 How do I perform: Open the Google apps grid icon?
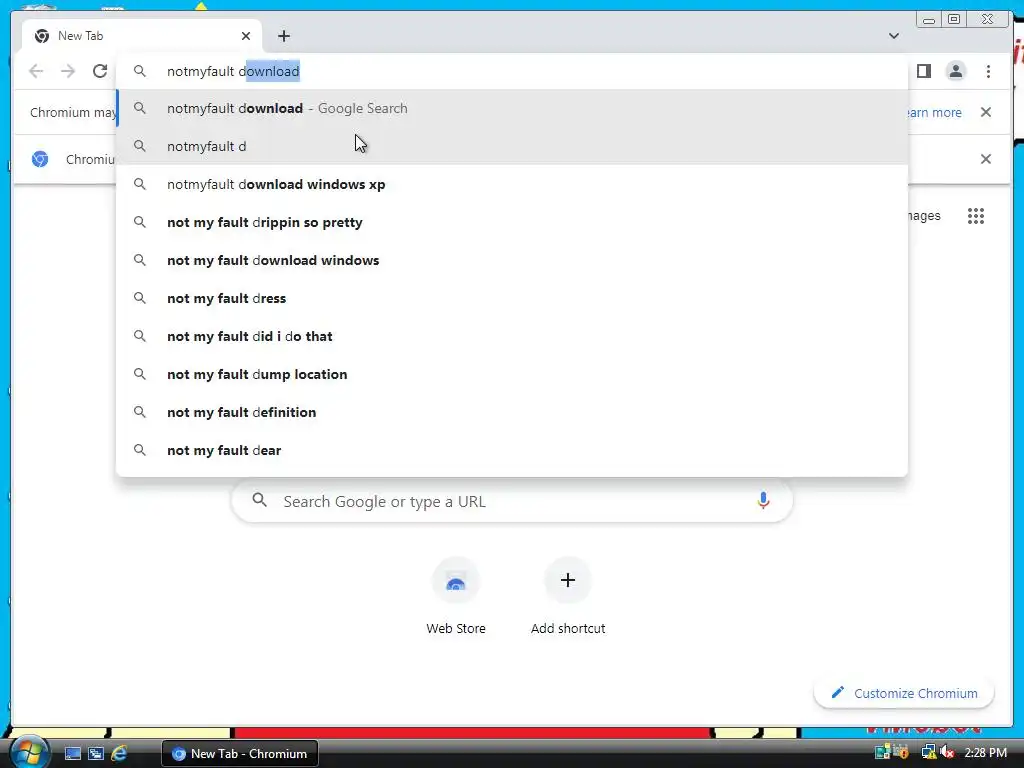pyautogui.click(x=976, y=216)
